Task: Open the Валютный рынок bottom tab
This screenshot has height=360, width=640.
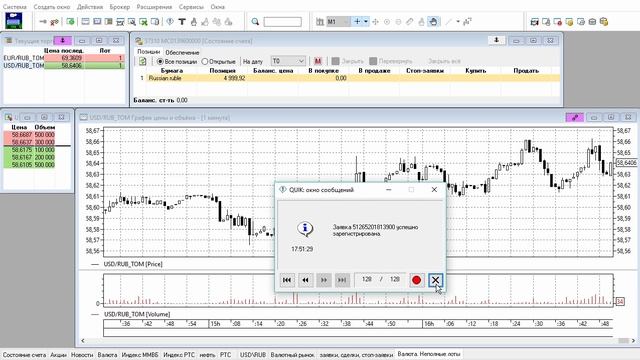Action: tap(292, 355)
